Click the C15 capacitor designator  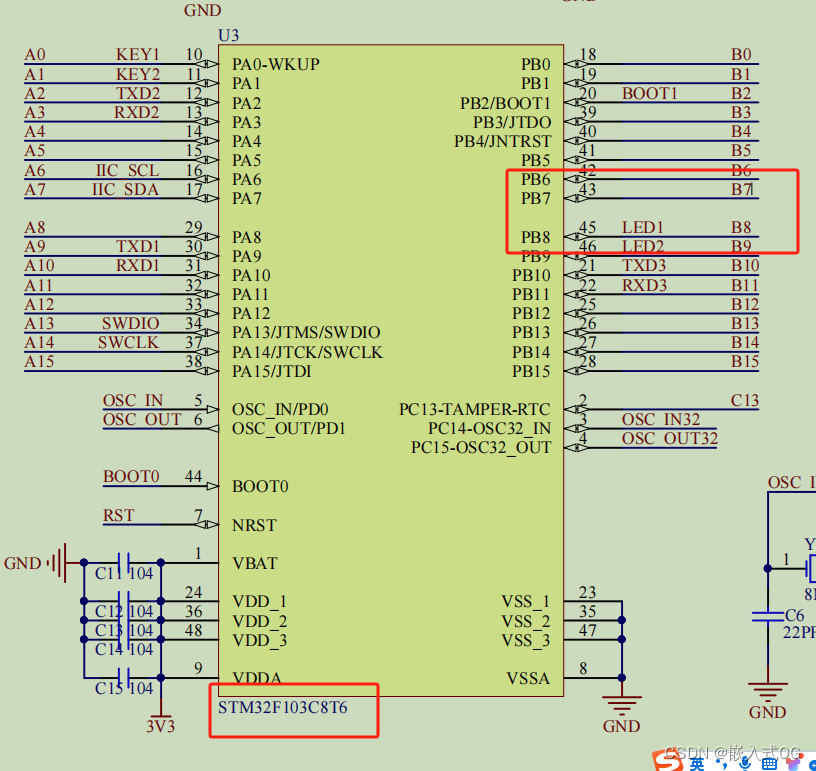108,689
